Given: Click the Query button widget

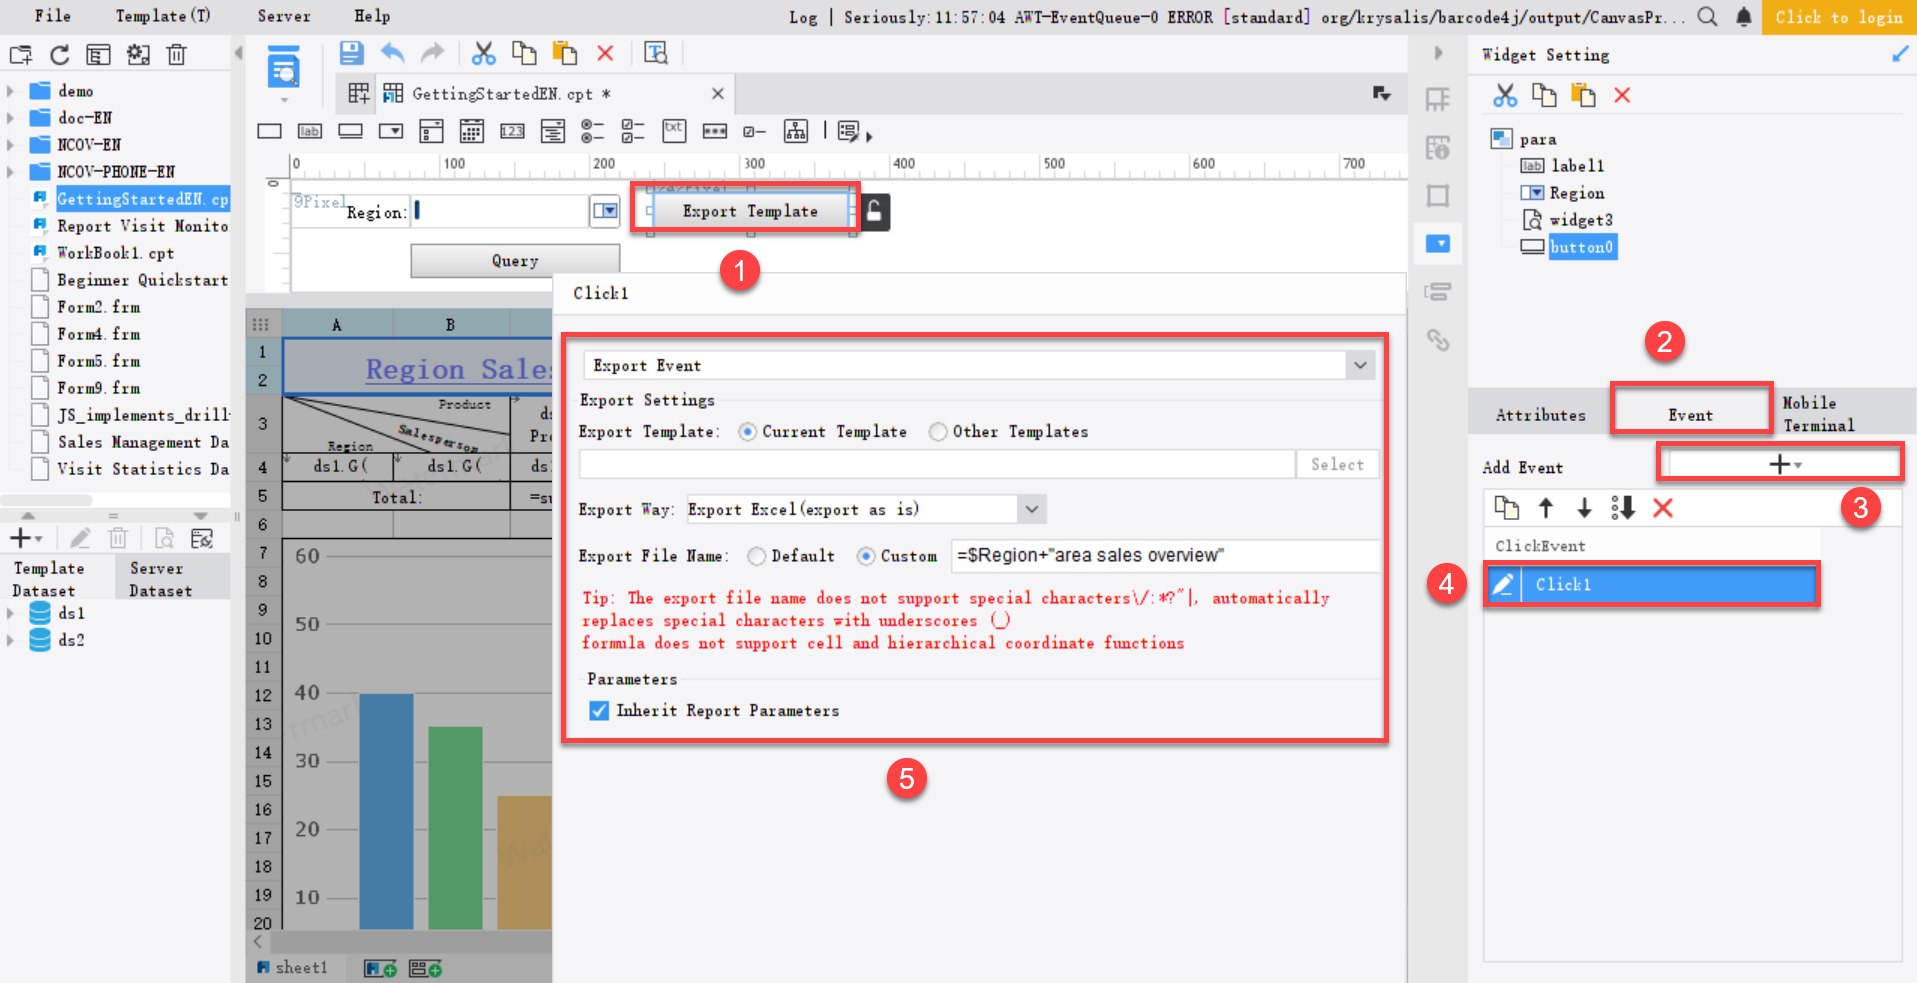Looking at the screenshot, I should [515, 260].
